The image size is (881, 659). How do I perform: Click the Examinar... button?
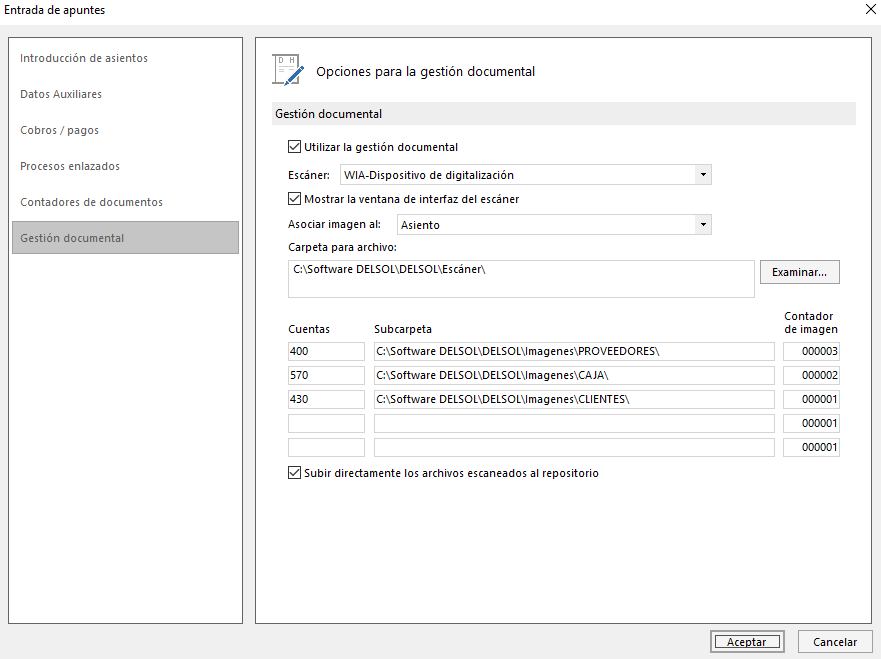(800, 272)
